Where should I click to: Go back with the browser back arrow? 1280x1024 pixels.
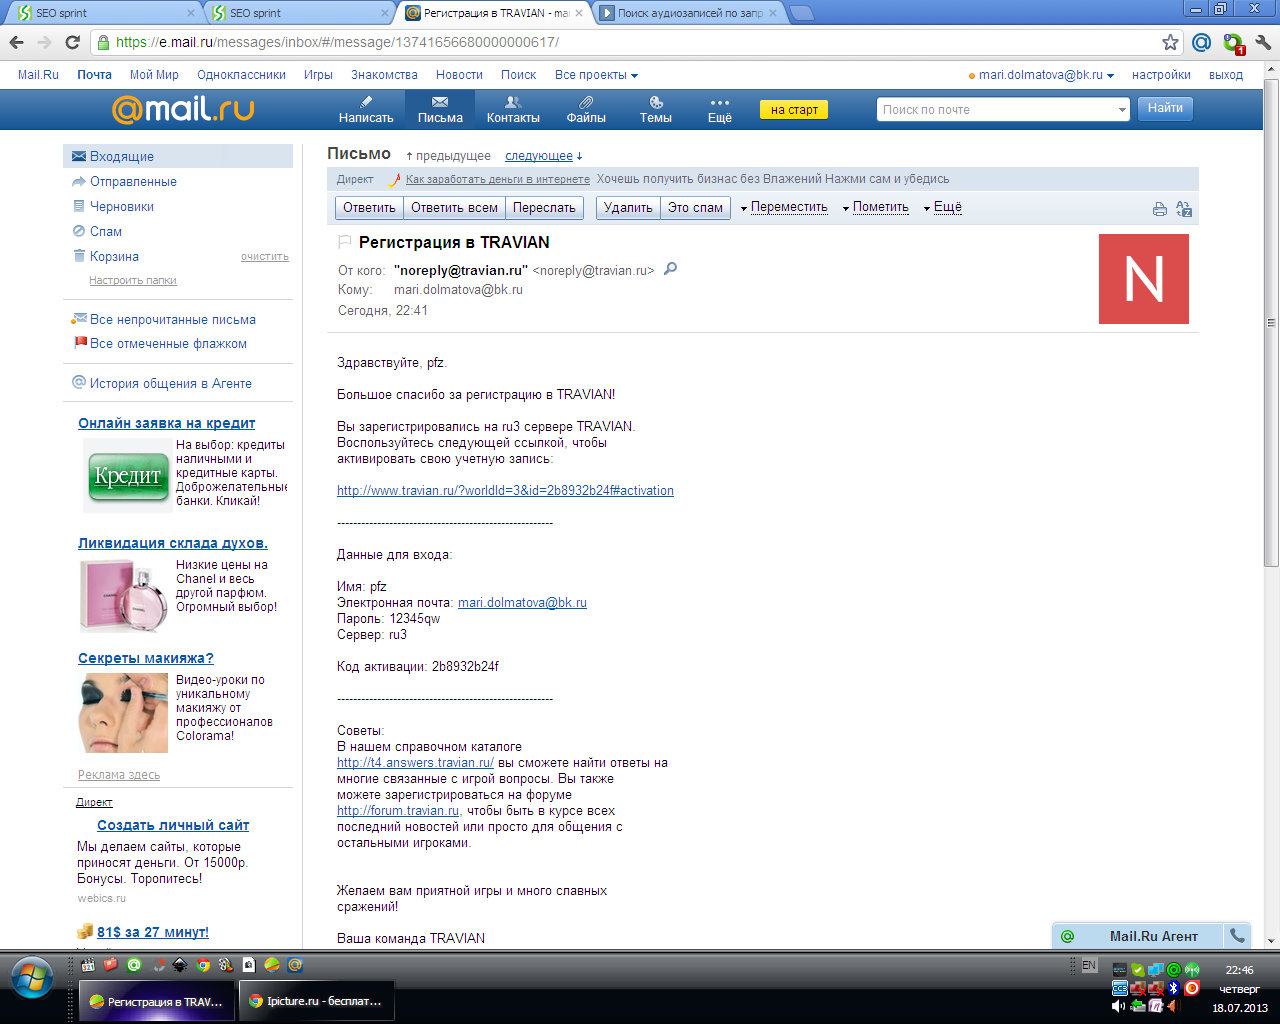click(x=16, y=42)
